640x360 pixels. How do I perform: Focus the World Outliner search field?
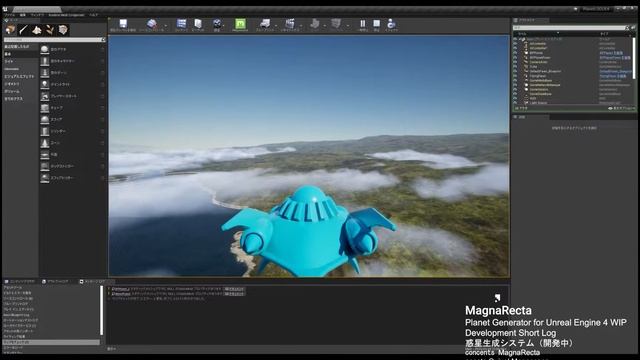569,28
